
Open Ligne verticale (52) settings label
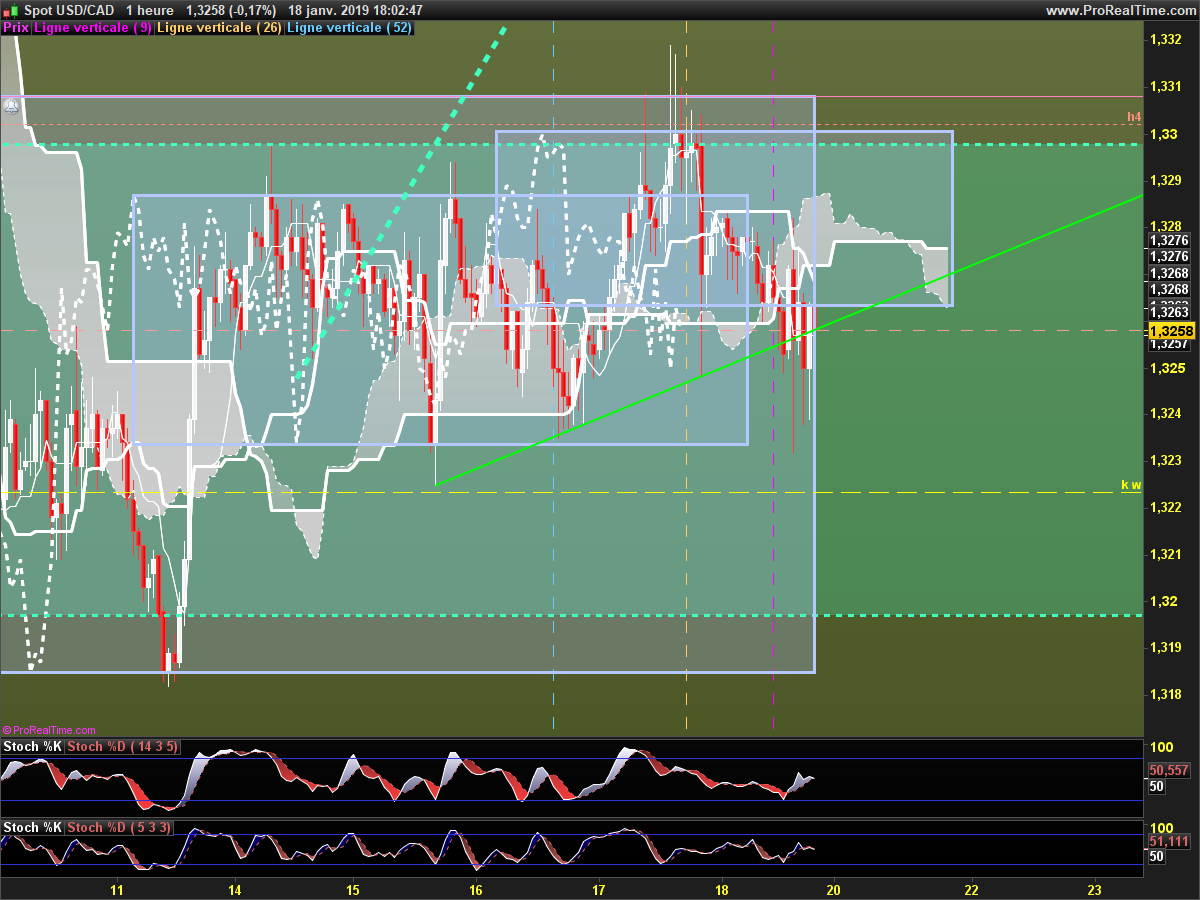pos(350,28)
